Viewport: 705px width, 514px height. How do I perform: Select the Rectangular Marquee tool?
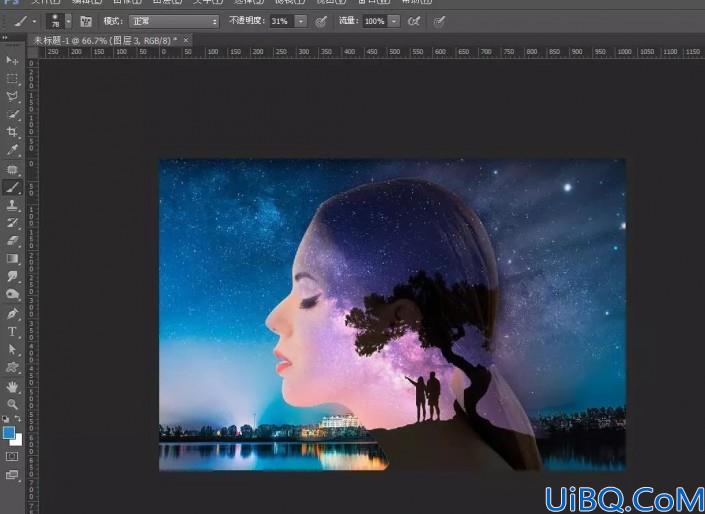coord(12,79)
